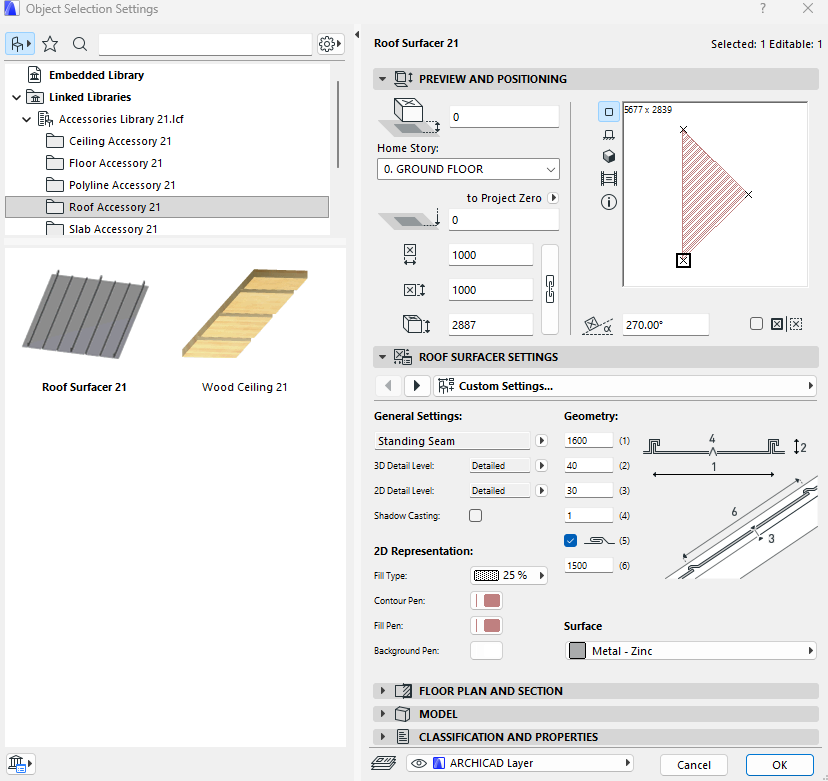Screen dimensions: 828x781
Task: Collapse Accessories Library 21.lcf node
Action: click(x=26, y=119)
